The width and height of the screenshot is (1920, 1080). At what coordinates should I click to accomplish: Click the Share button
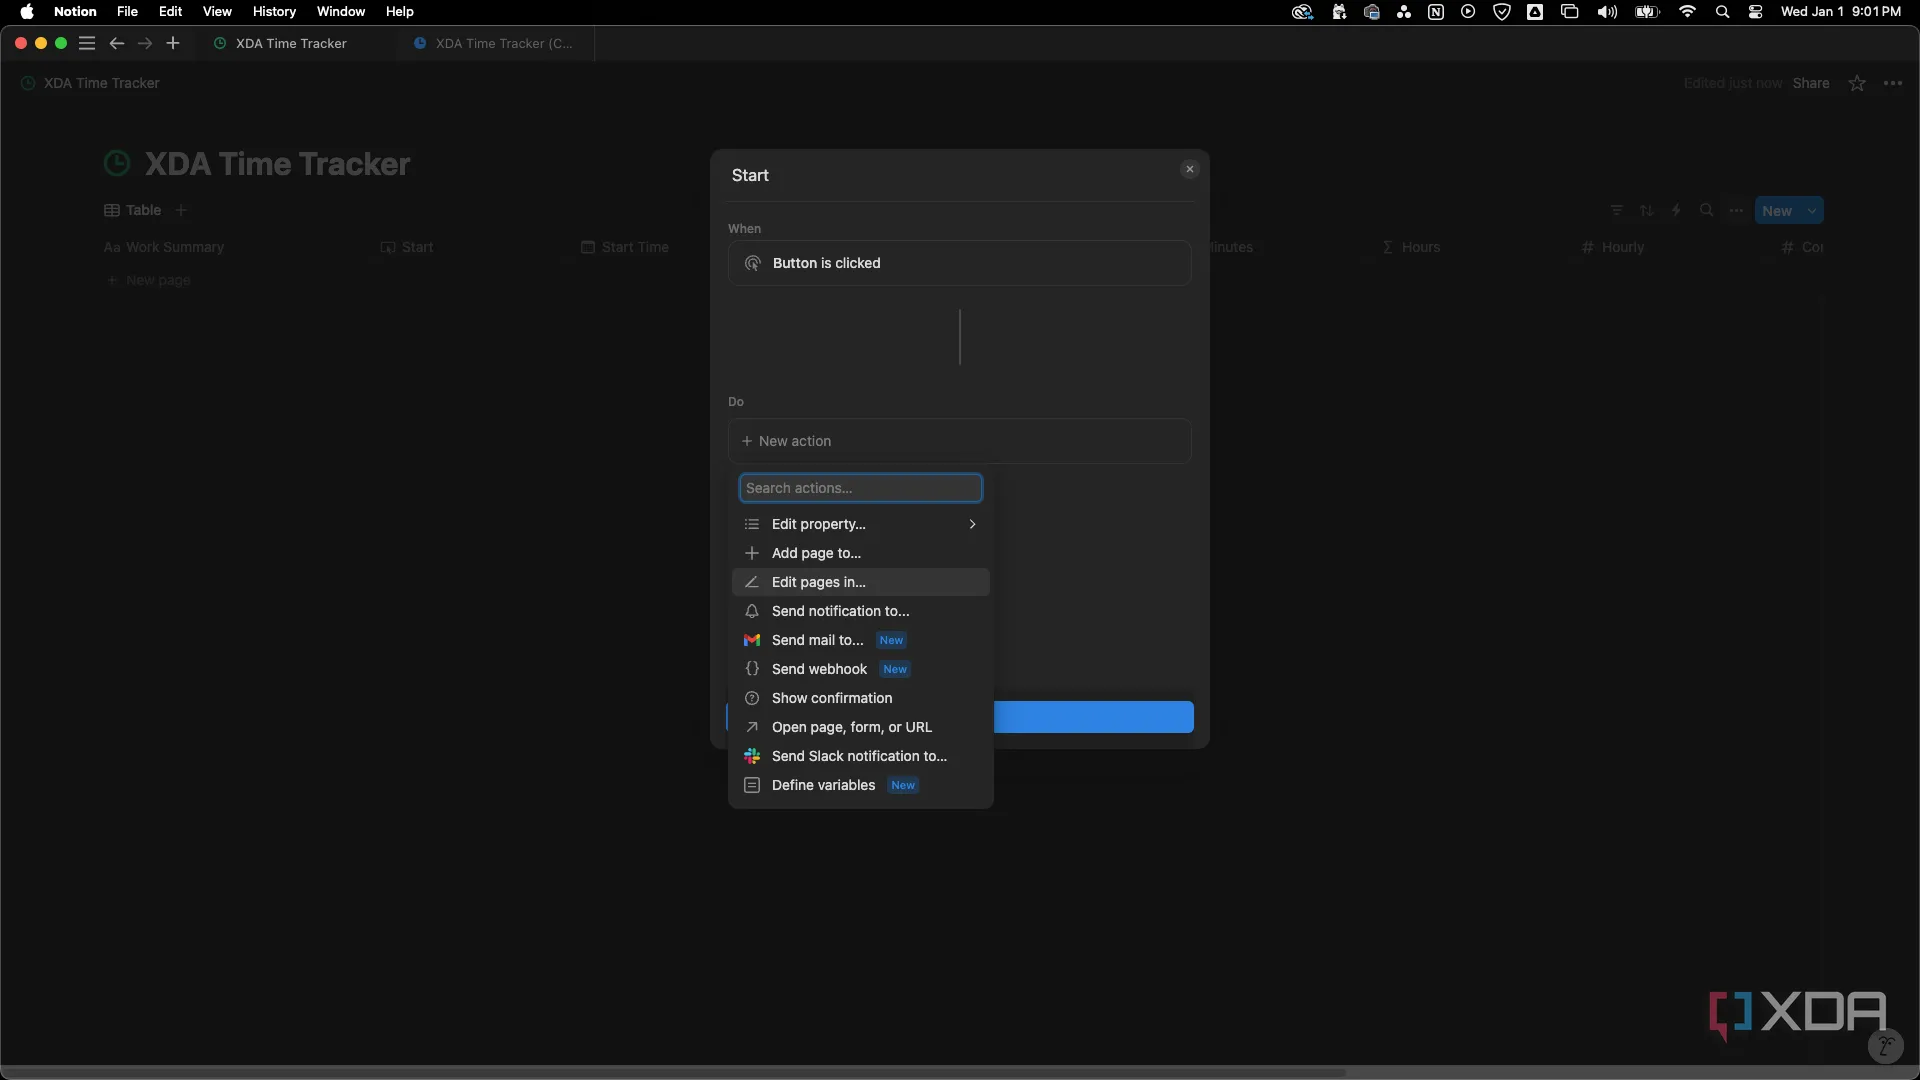click(x=1811, y=83)
